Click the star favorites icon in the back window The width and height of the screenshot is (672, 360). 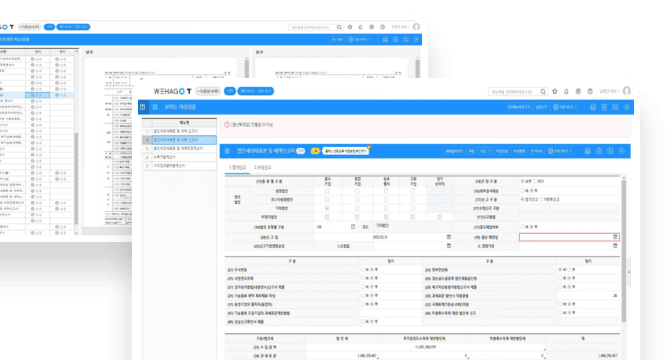350,27
